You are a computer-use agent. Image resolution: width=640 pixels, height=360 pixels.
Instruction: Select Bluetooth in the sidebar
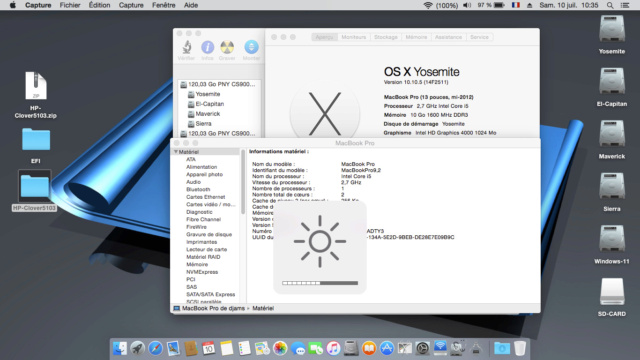click(x=198, y=189)
